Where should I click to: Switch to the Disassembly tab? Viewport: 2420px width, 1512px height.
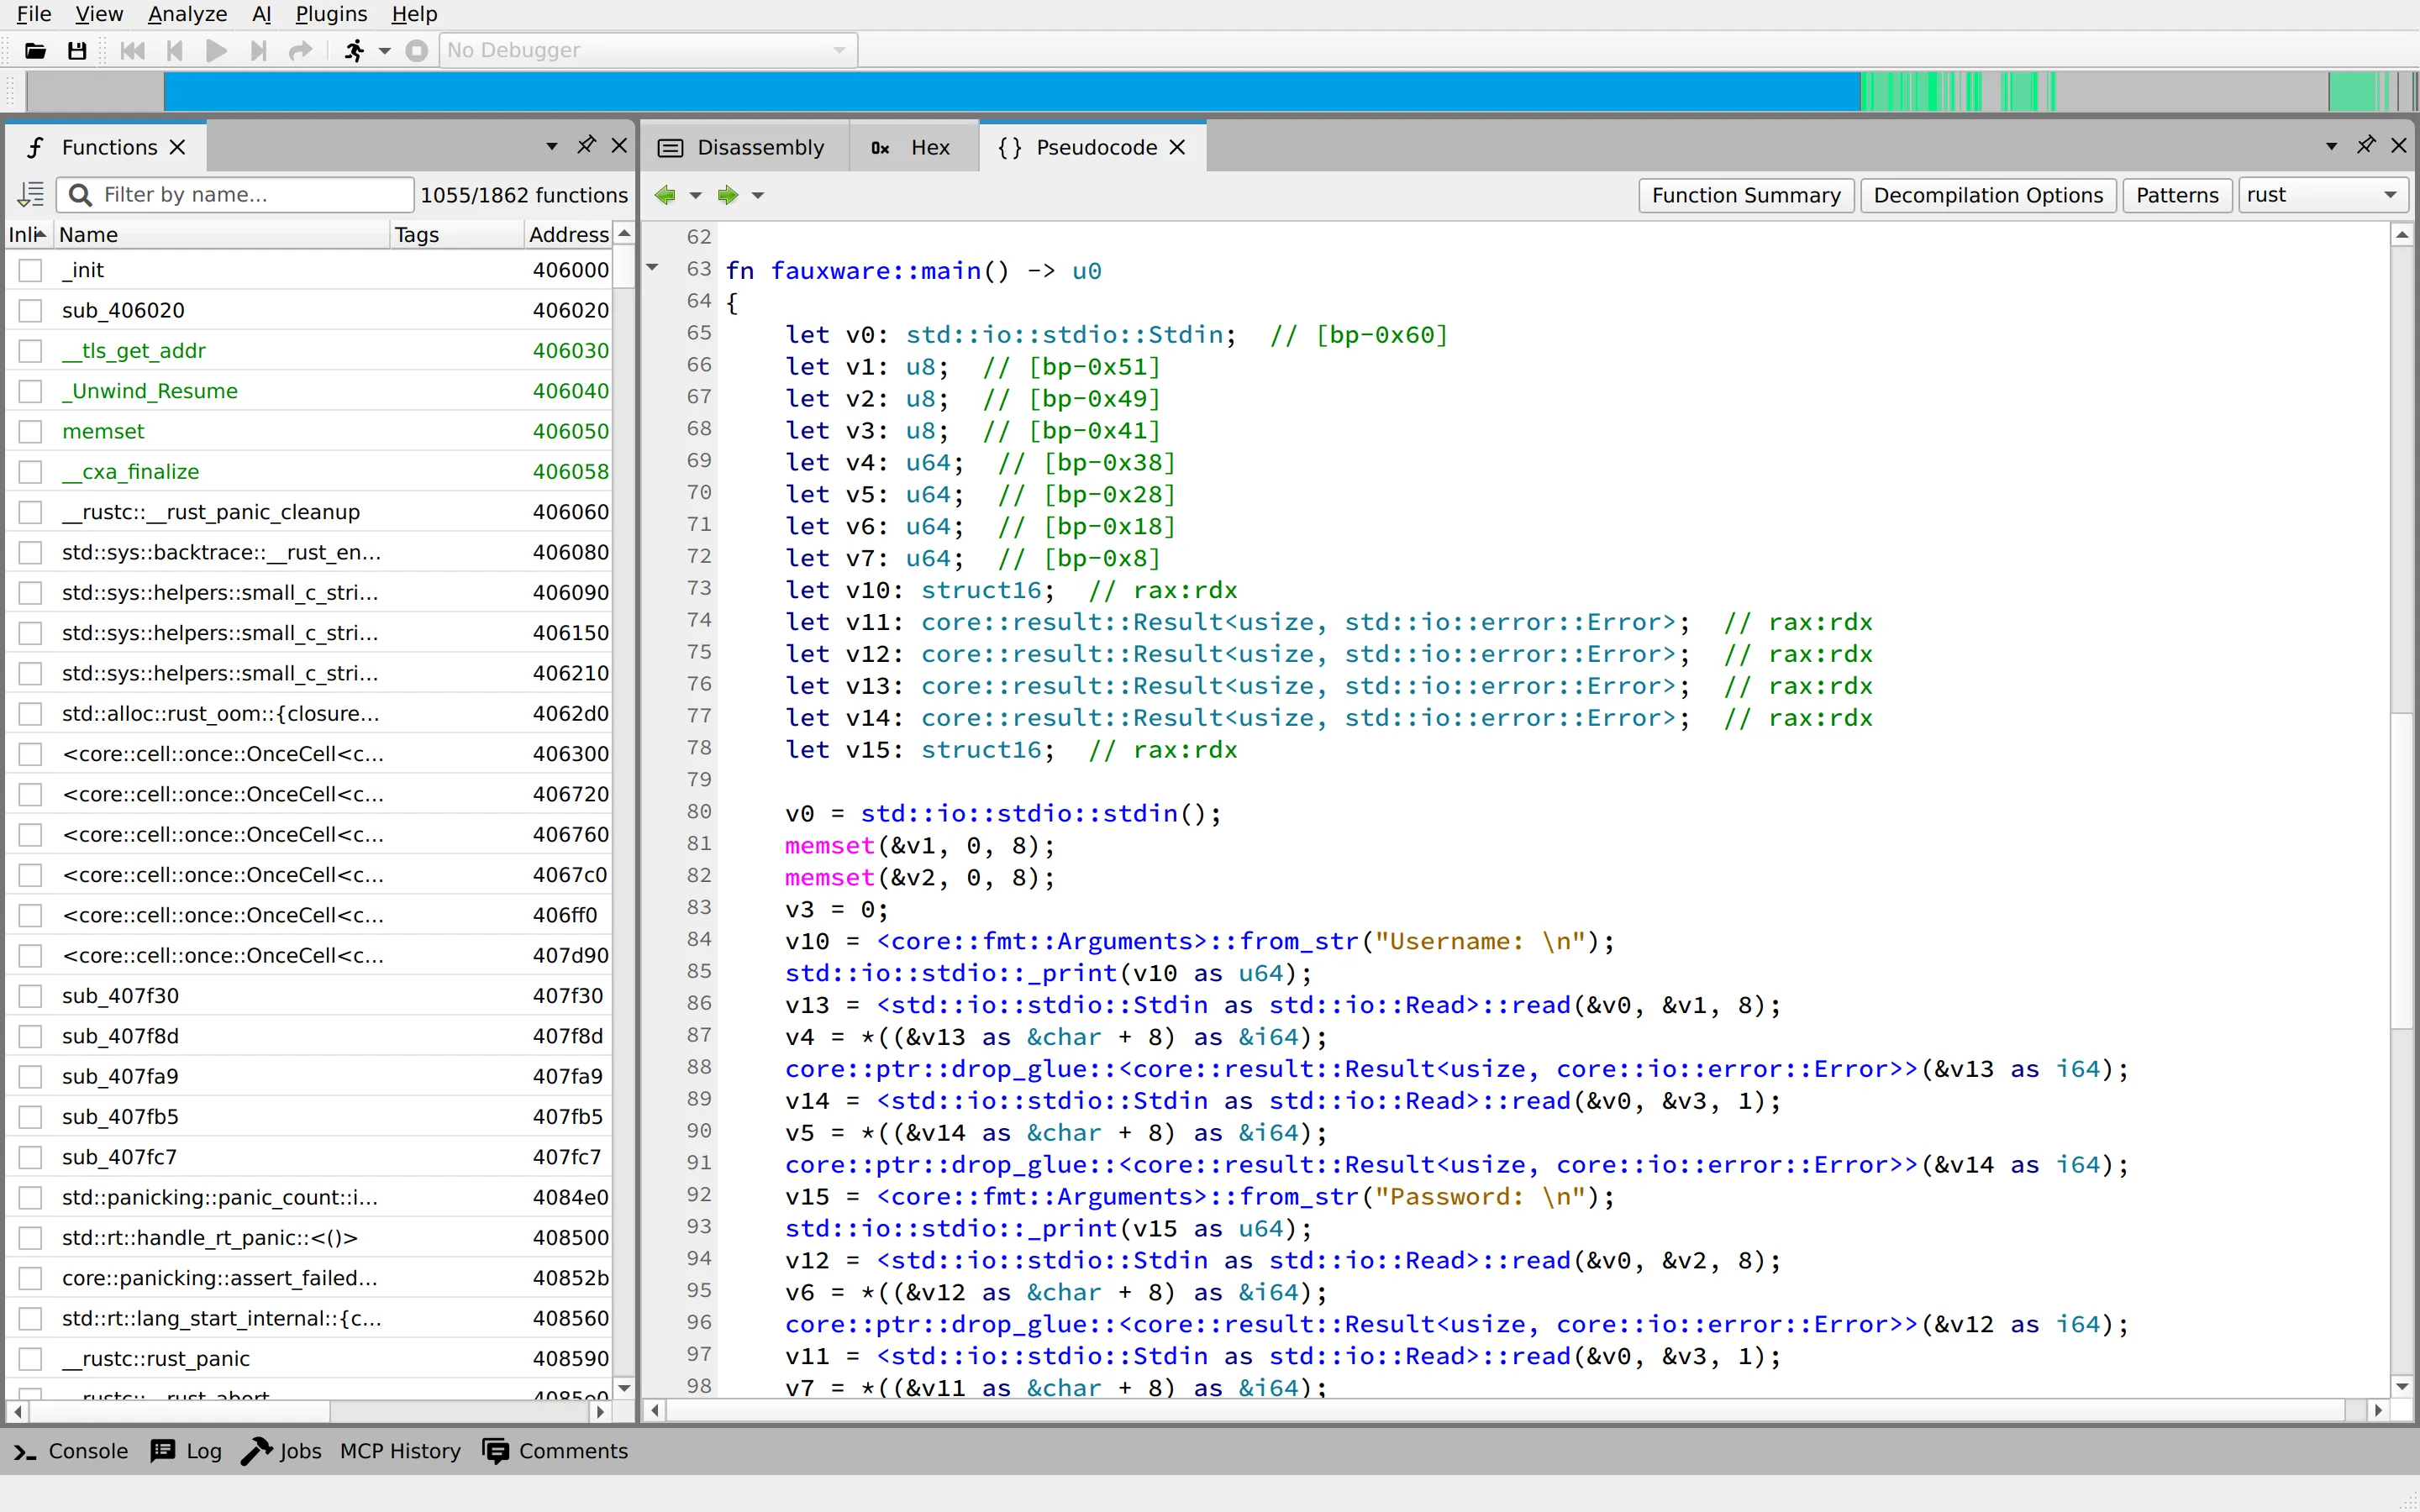[743, 147]
